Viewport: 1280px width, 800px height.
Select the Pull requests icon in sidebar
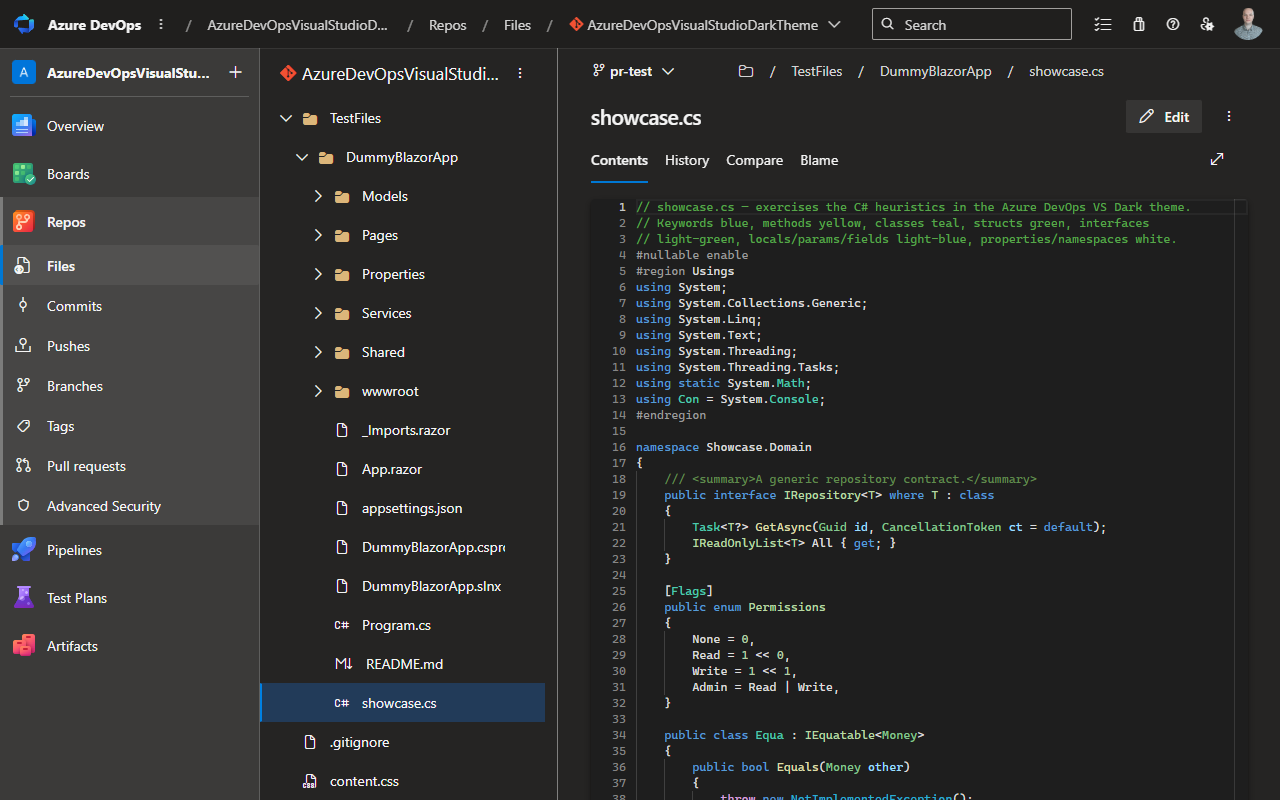[23, 466]
